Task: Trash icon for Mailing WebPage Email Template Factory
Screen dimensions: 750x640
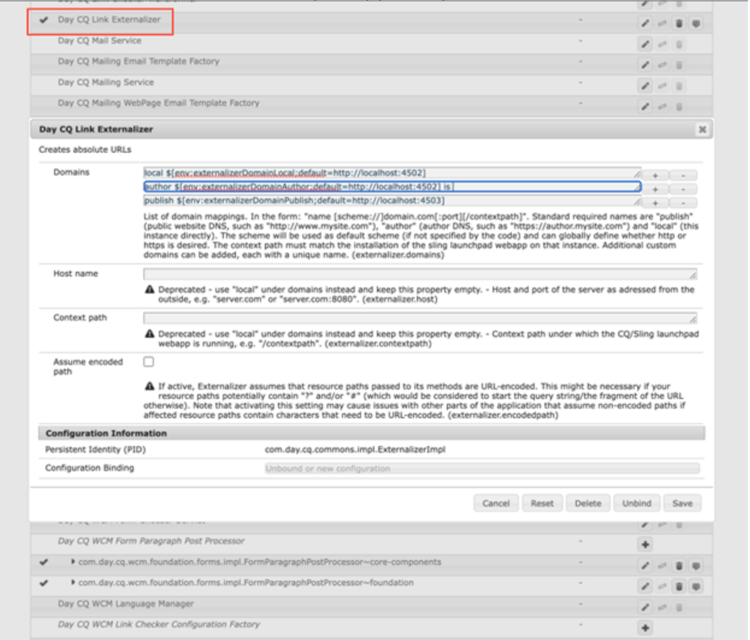Action: 679,106
